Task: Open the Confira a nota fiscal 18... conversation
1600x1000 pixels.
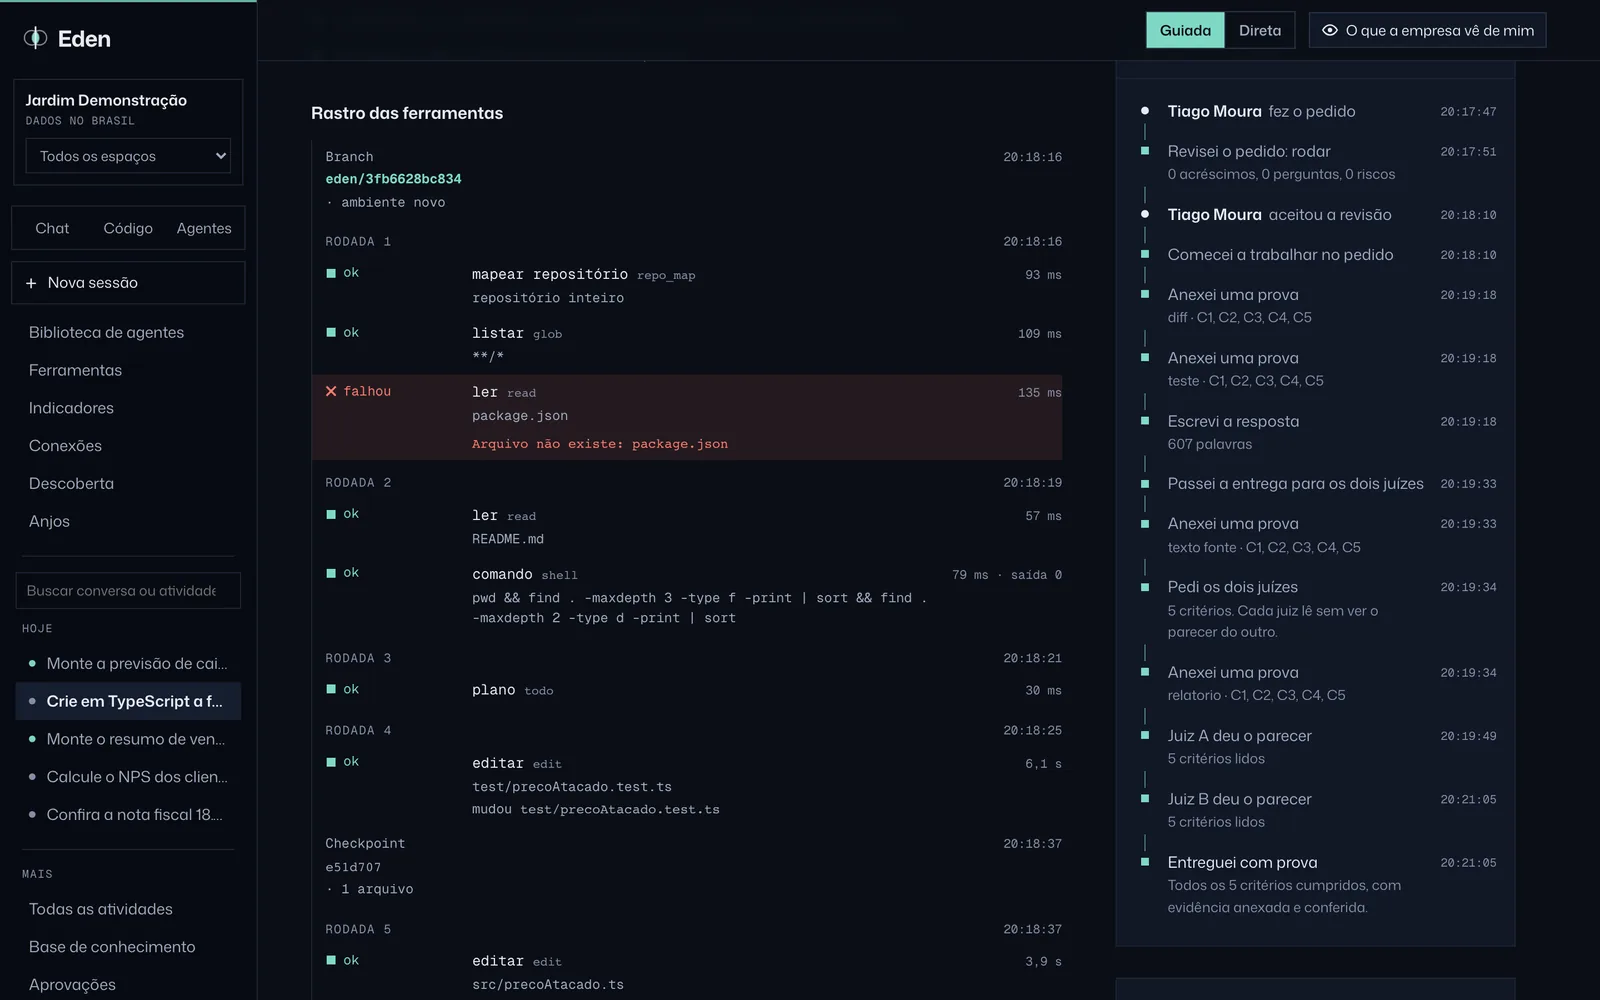Action: point(128,815)
